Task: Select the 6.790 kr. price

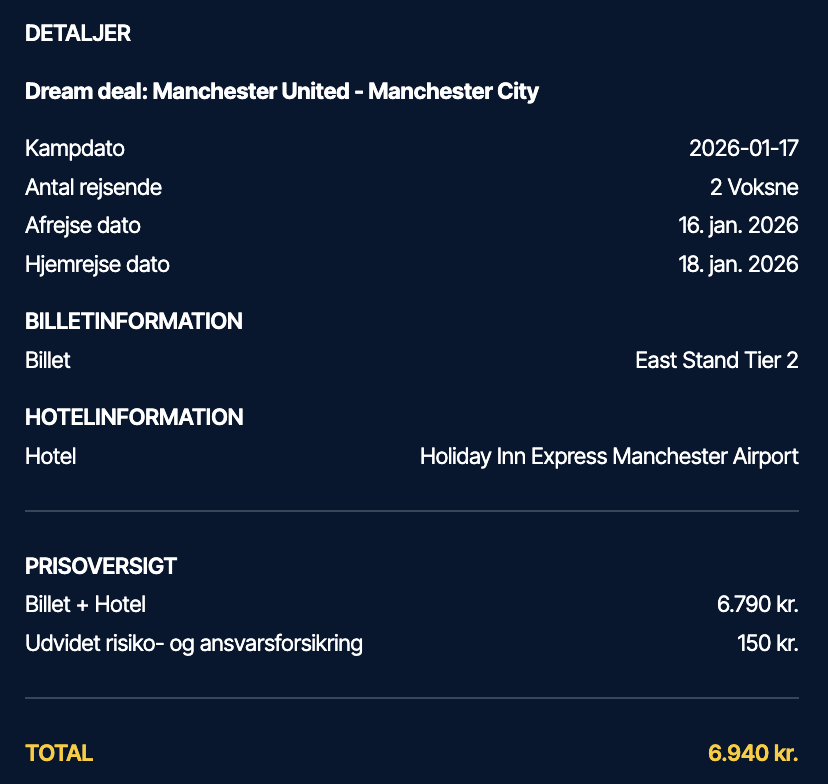Action: click(757, 604)
